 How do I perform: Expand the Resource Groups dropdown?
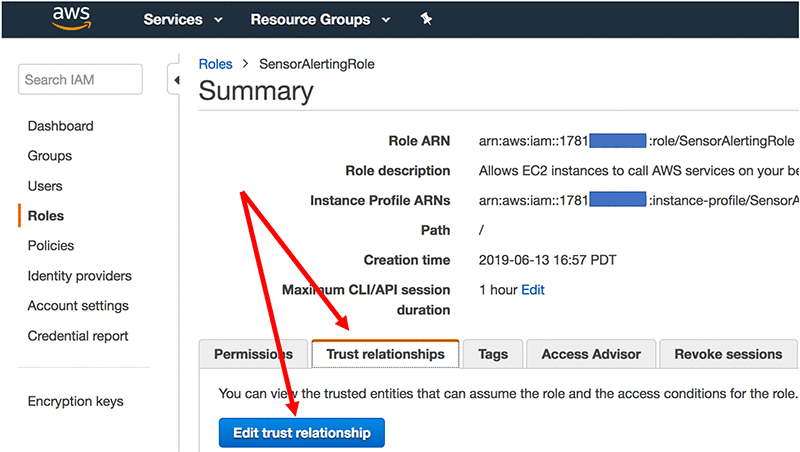[x=320, y=19]
